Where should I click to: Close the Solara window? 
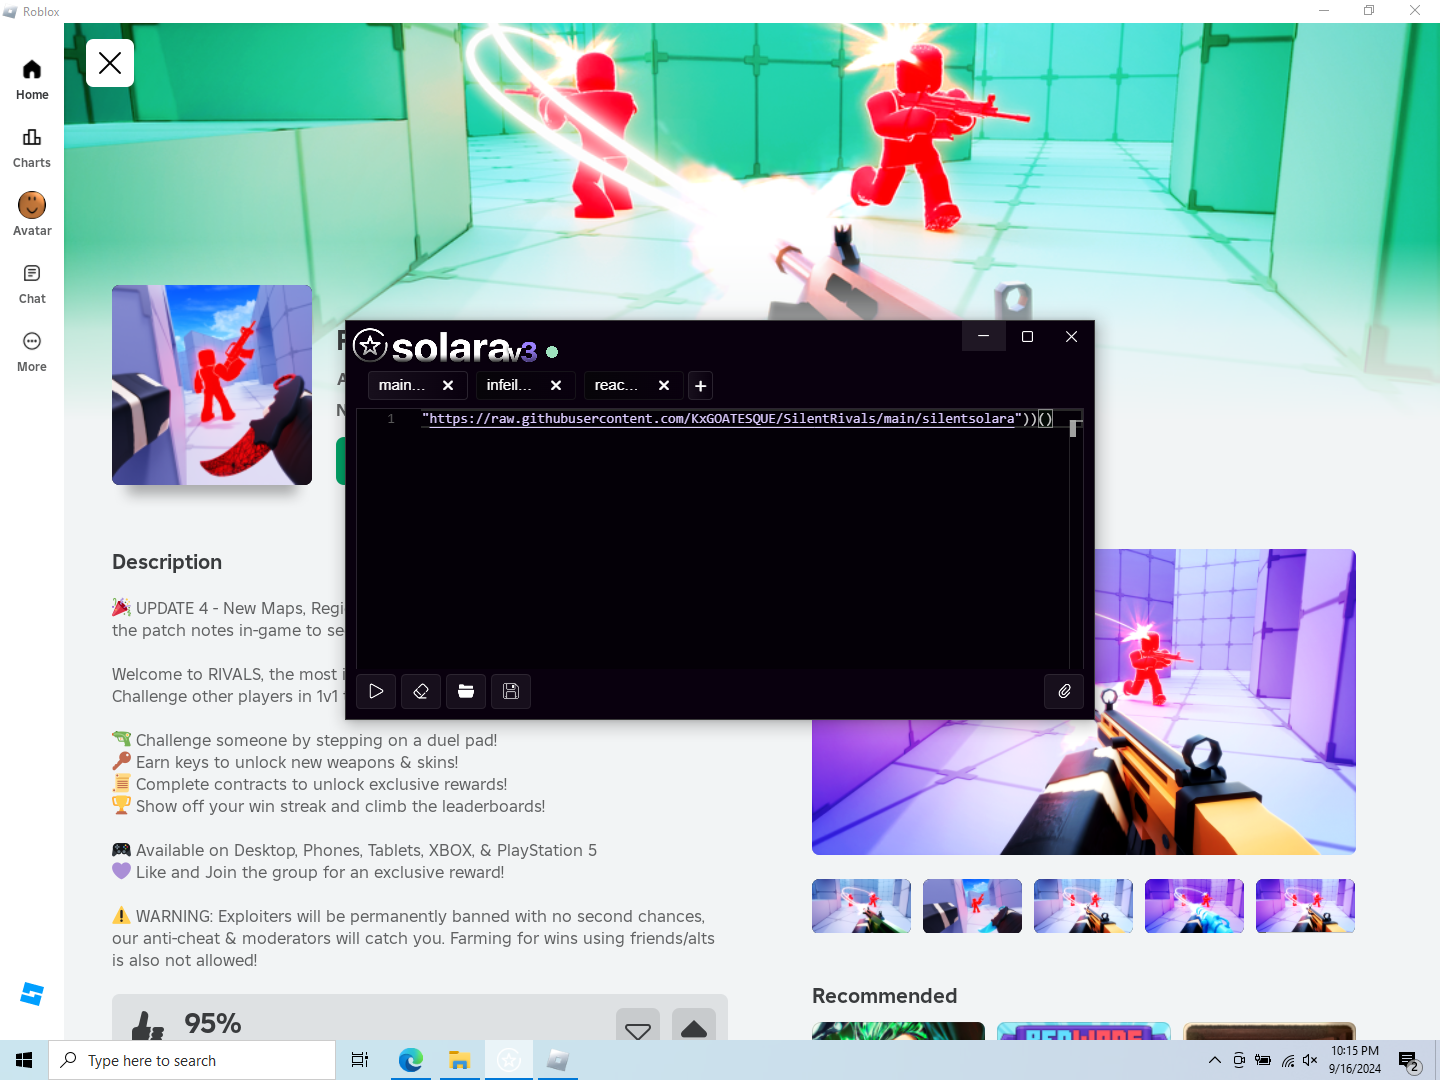pos(1071,336)
